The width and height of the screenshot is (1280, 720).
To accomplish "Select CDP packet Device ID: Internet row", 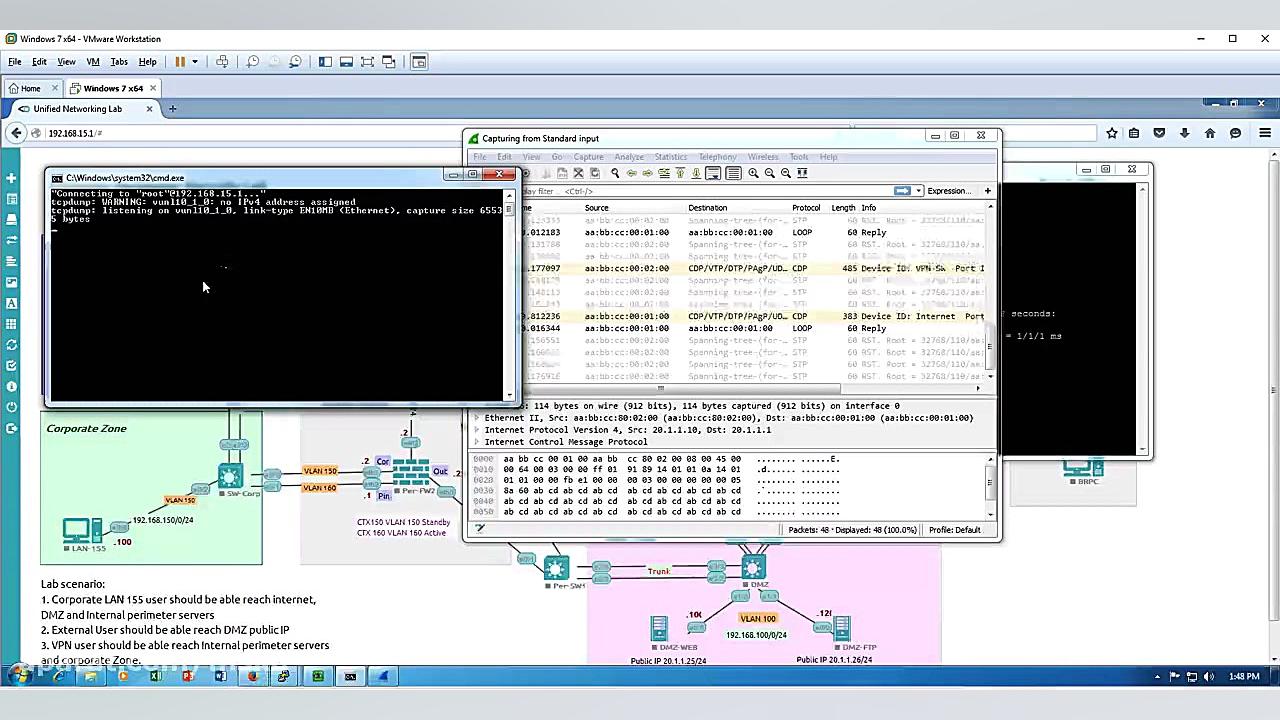I will coord(753,316).
